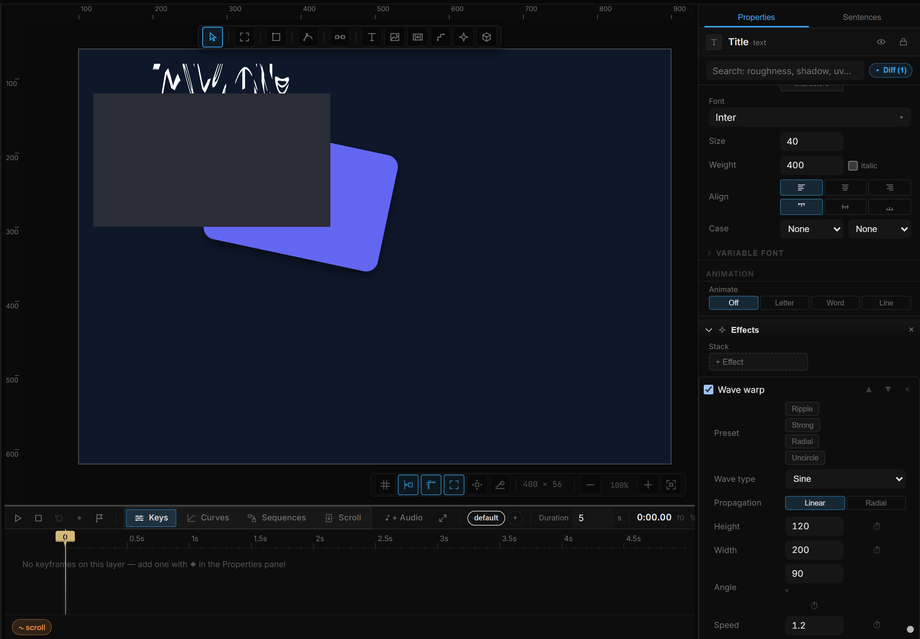Select the Text tool
This screenshot has width=920, height=639.
pos(371,37)
